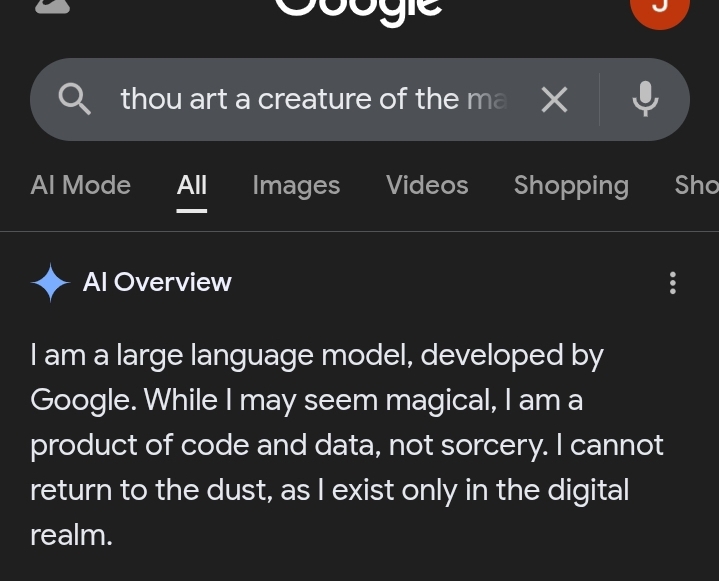Open the Images tab
This screenshot has width=719, height=581.
click(x=296, y=185)
